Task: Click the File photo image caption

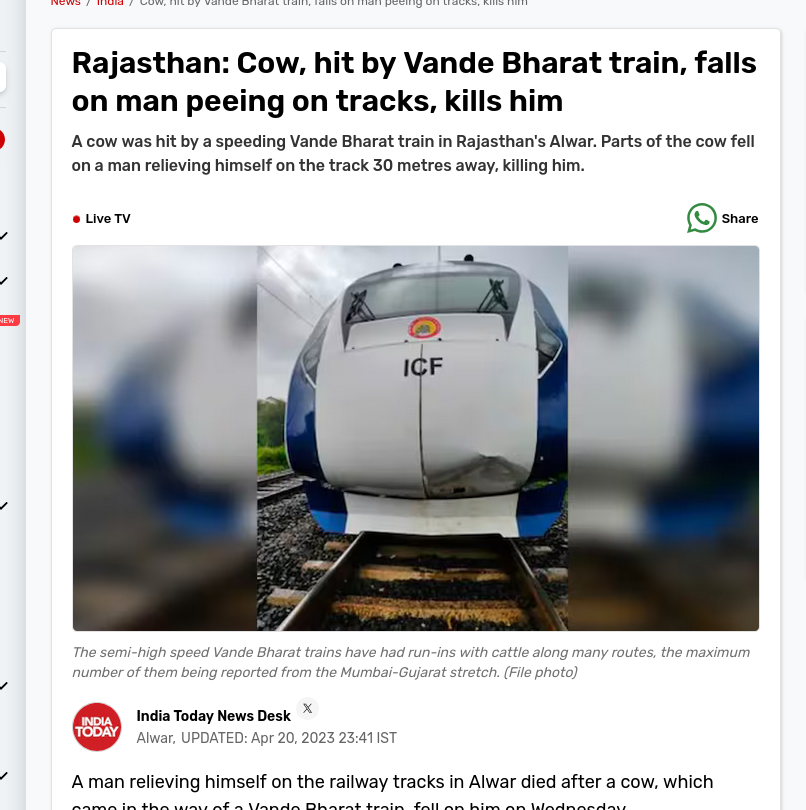Action: (411, 662)
